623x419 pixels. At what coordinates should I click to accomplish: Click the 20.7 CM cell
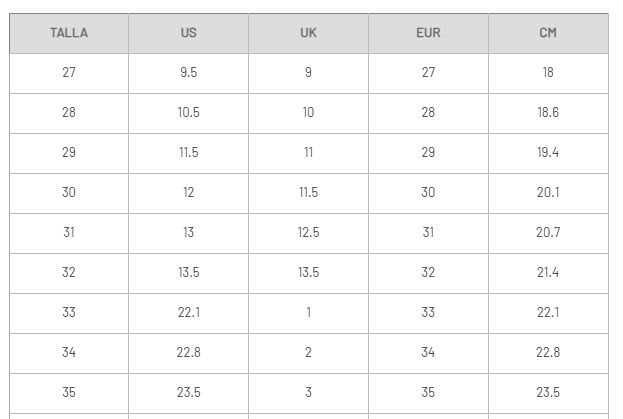(548, 233)
